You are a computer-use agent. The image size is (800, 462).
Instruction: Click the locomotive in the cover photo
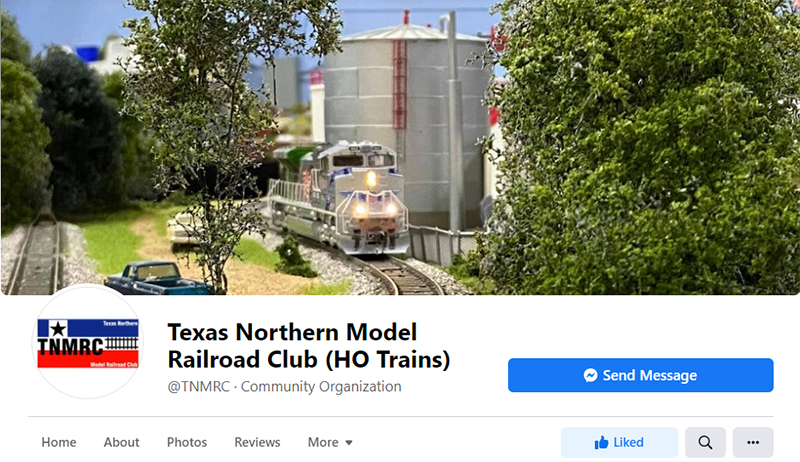[x=339, y=199]
